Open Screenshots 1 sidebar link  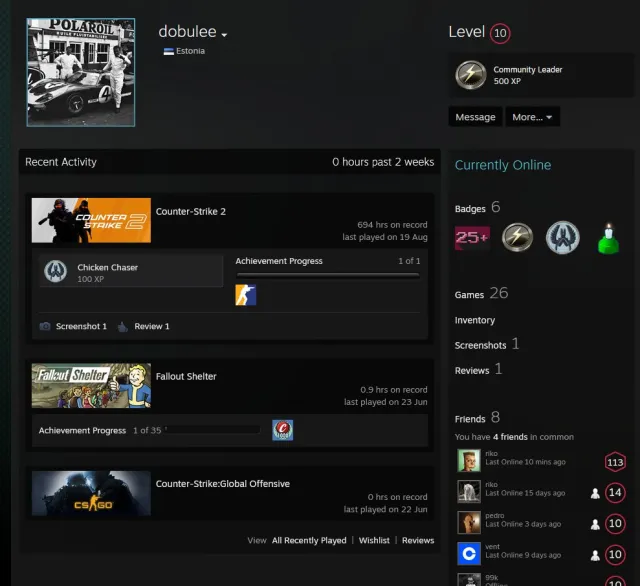(487, 344)
